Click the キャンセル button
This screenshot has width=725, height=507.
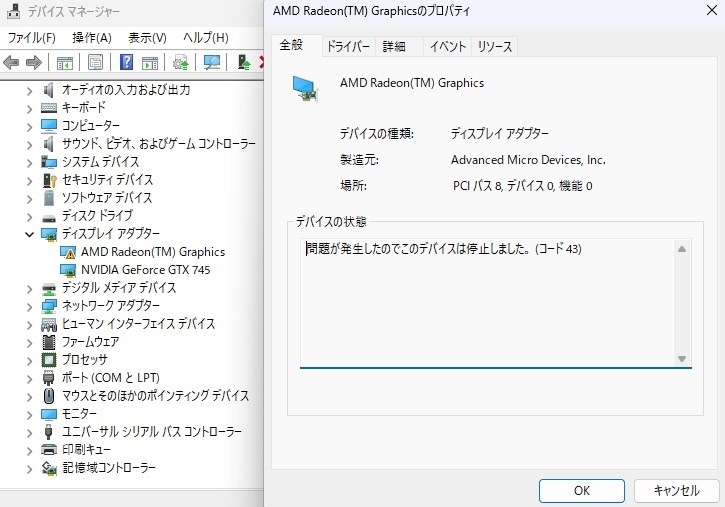676,490
